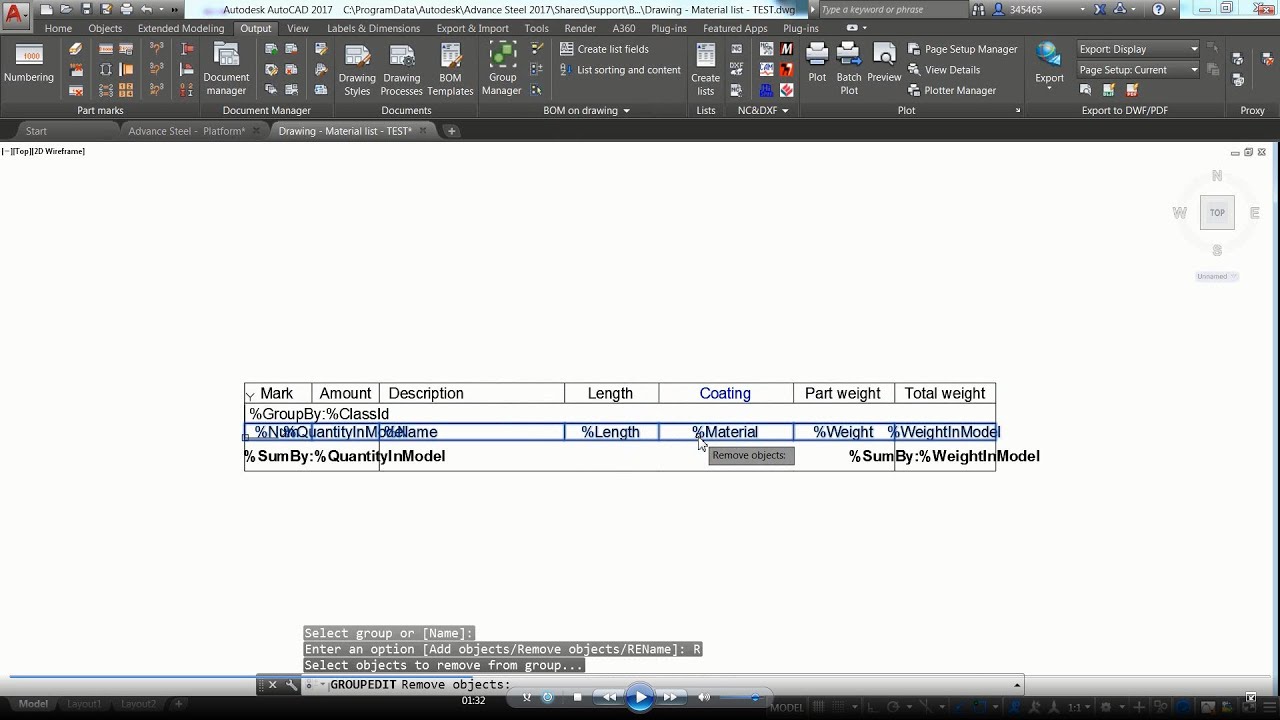Click View Details
This screenshot has height=720, width=1280.
[943, 70]
